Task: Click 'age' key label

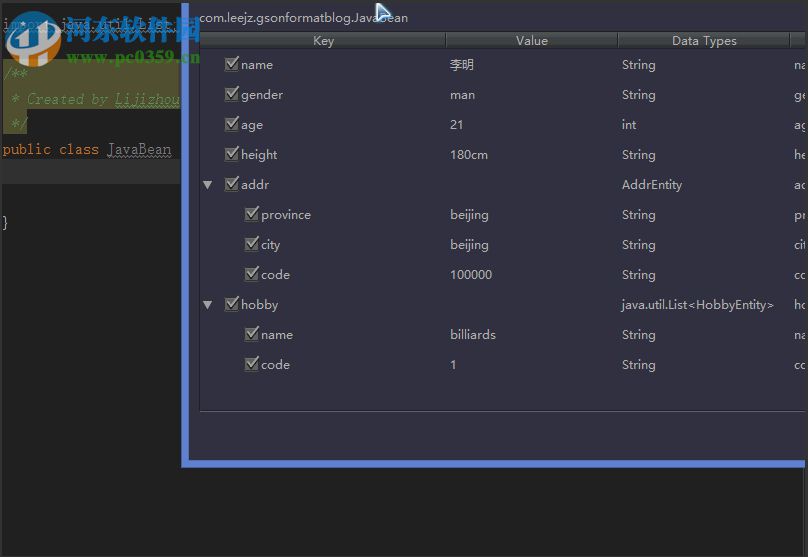Action: coord(252,125)
